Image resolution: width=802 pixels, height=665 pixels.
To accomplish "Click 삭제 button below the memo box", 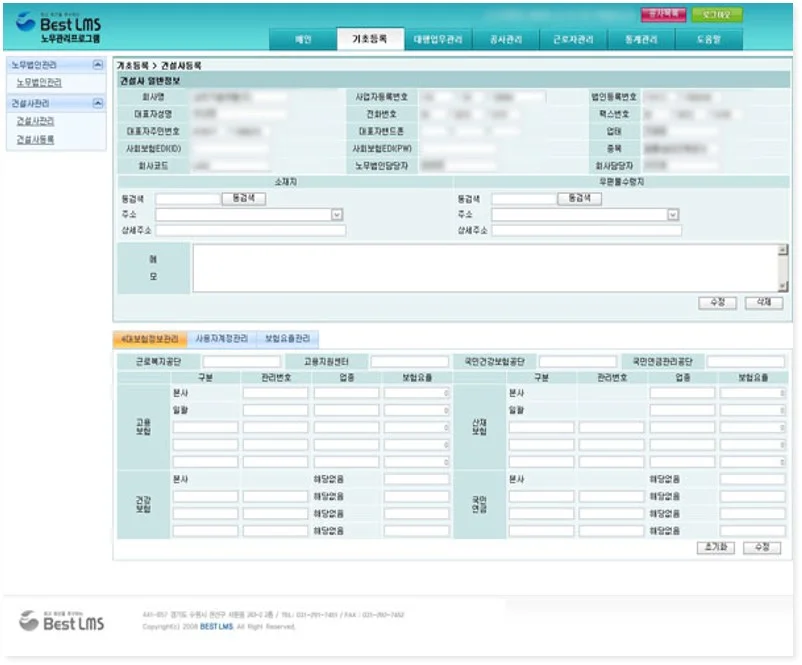I will [x=763, y=302].
